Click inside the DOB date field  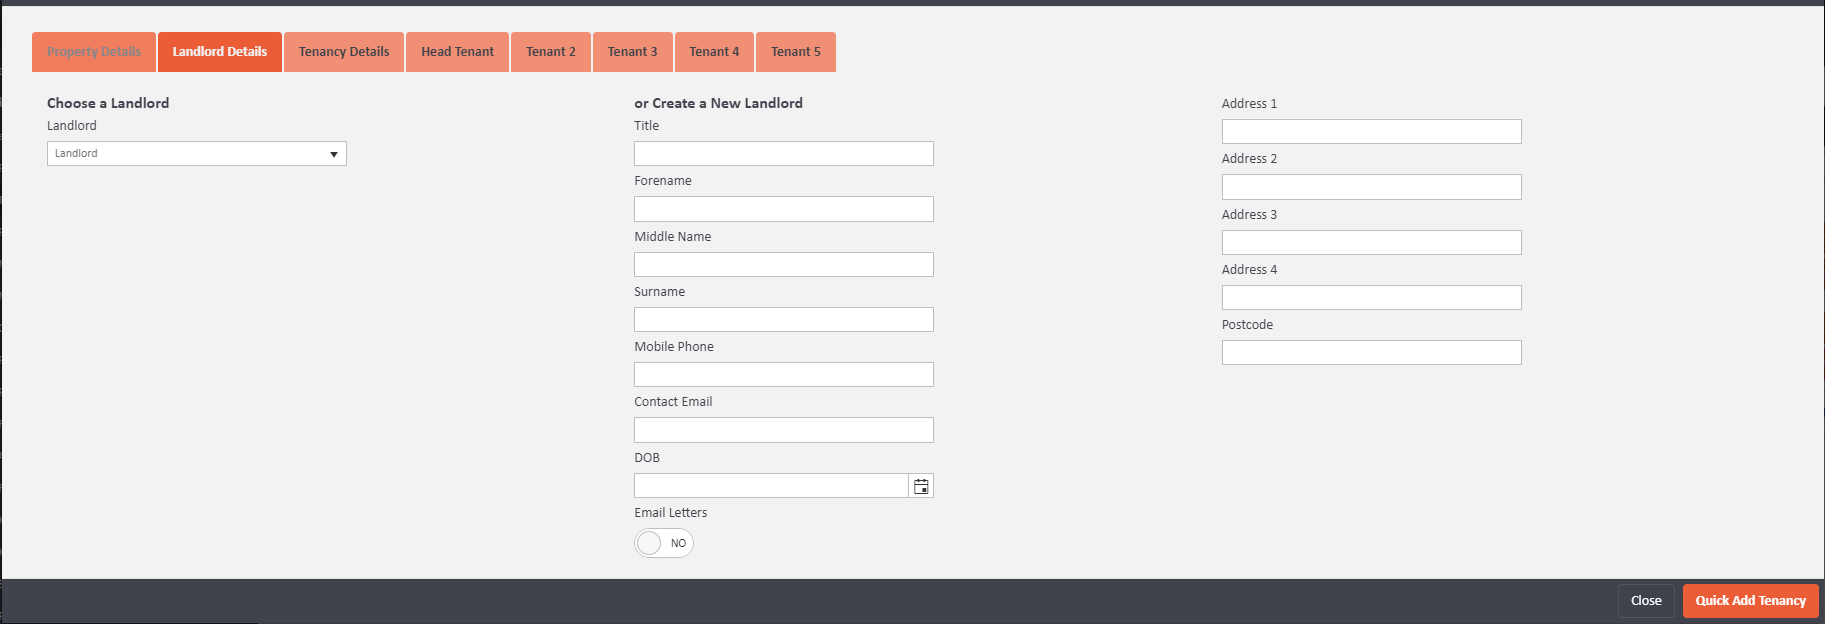[770, 486]
